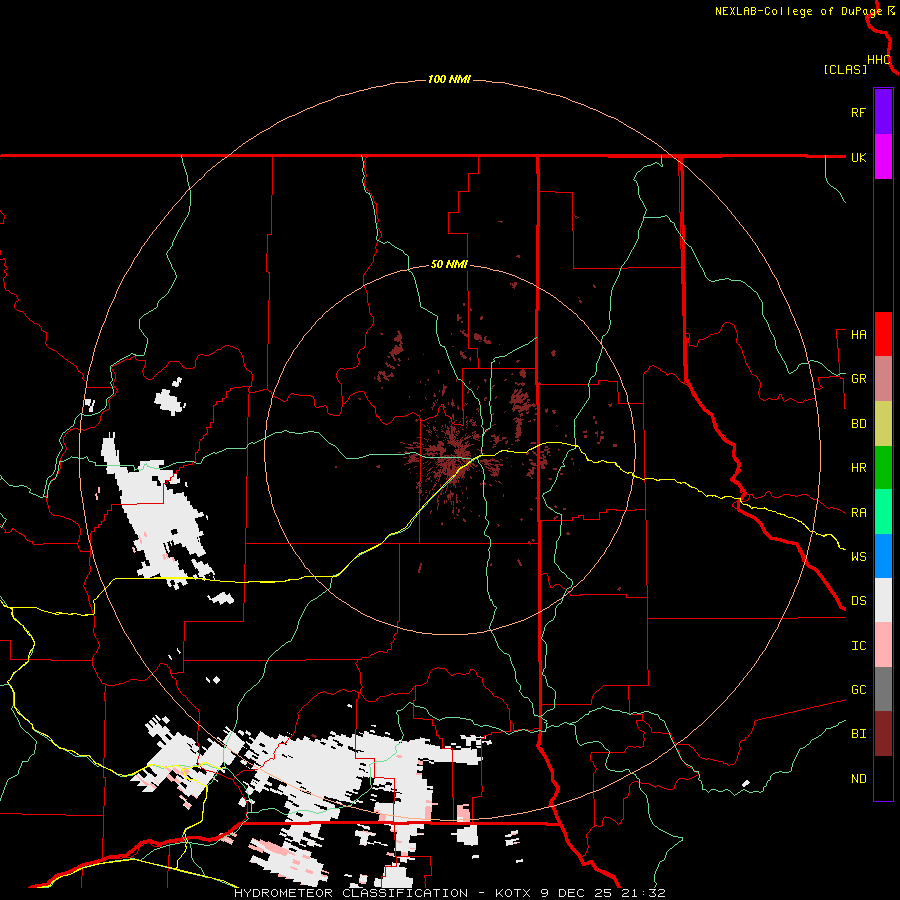Click the RF legend label

coord(858,112)
